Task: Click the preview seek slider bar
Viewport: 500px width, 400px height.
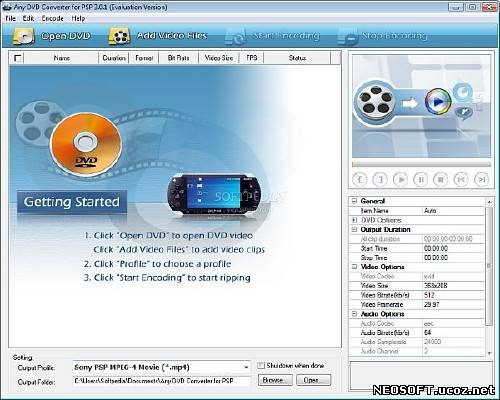Action: pos(421,164)
